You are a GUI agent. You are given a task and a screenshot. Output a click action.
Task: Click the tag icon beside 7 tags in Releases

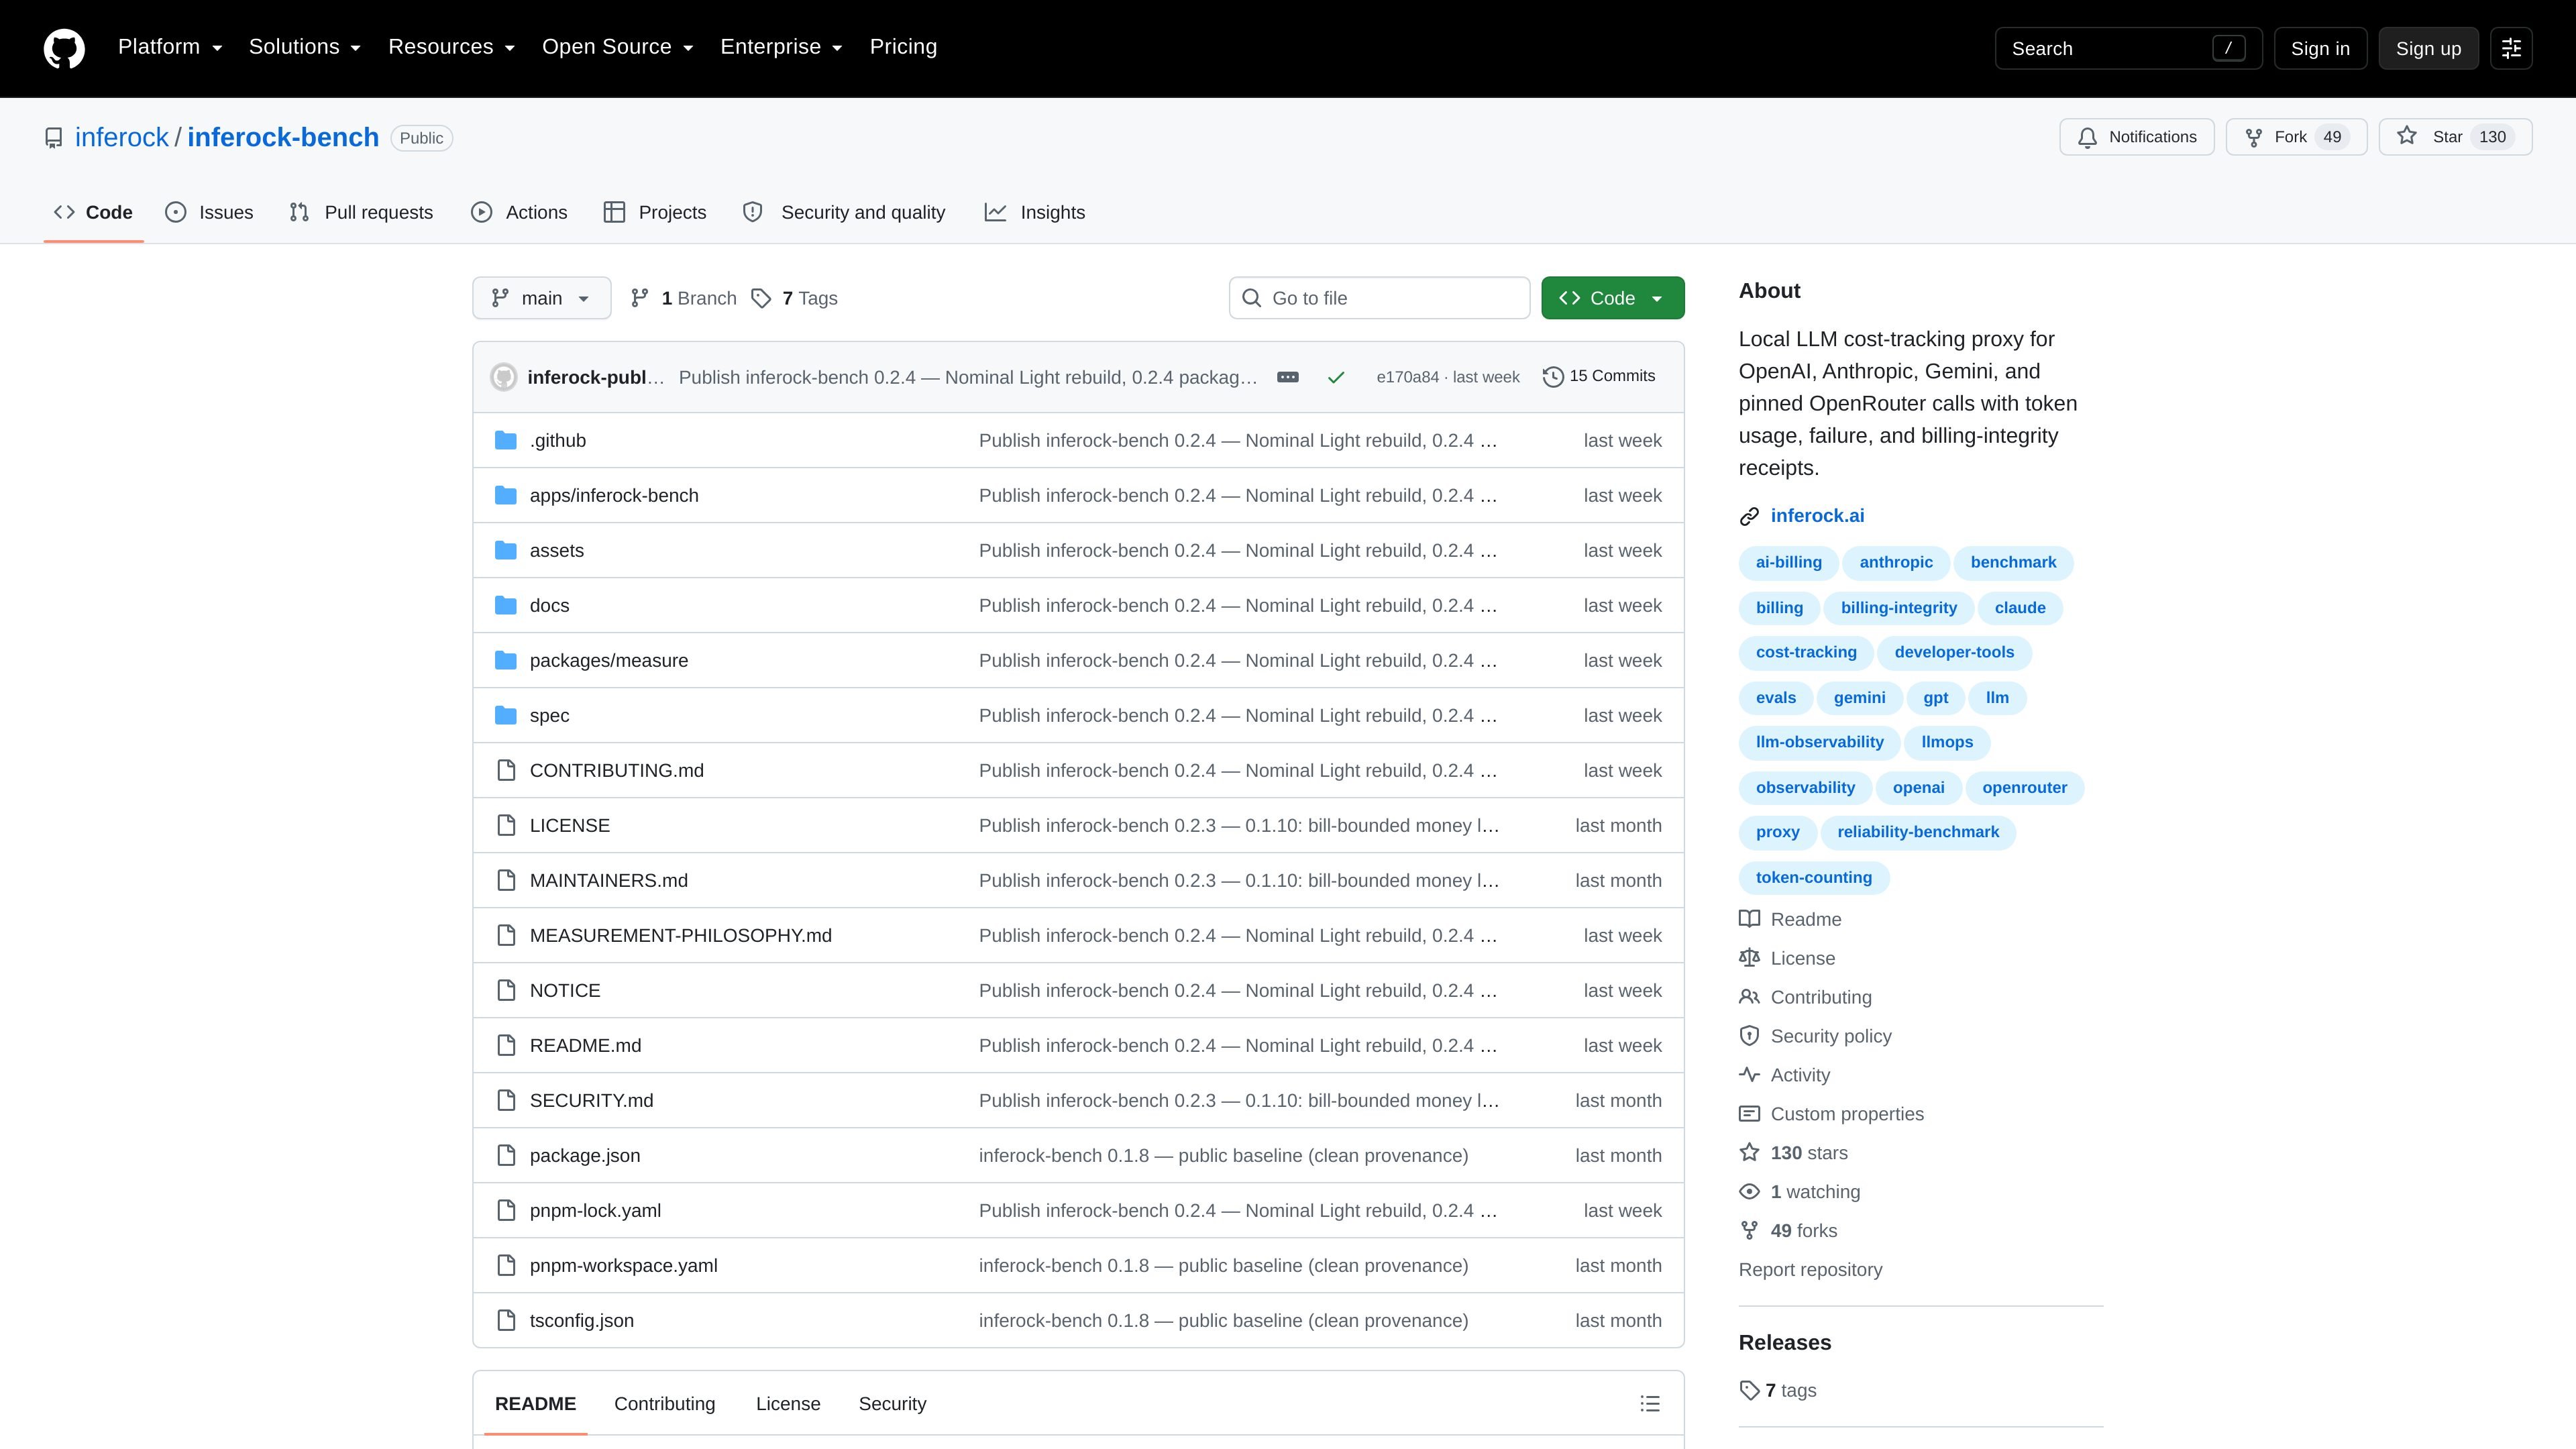1749,1391
